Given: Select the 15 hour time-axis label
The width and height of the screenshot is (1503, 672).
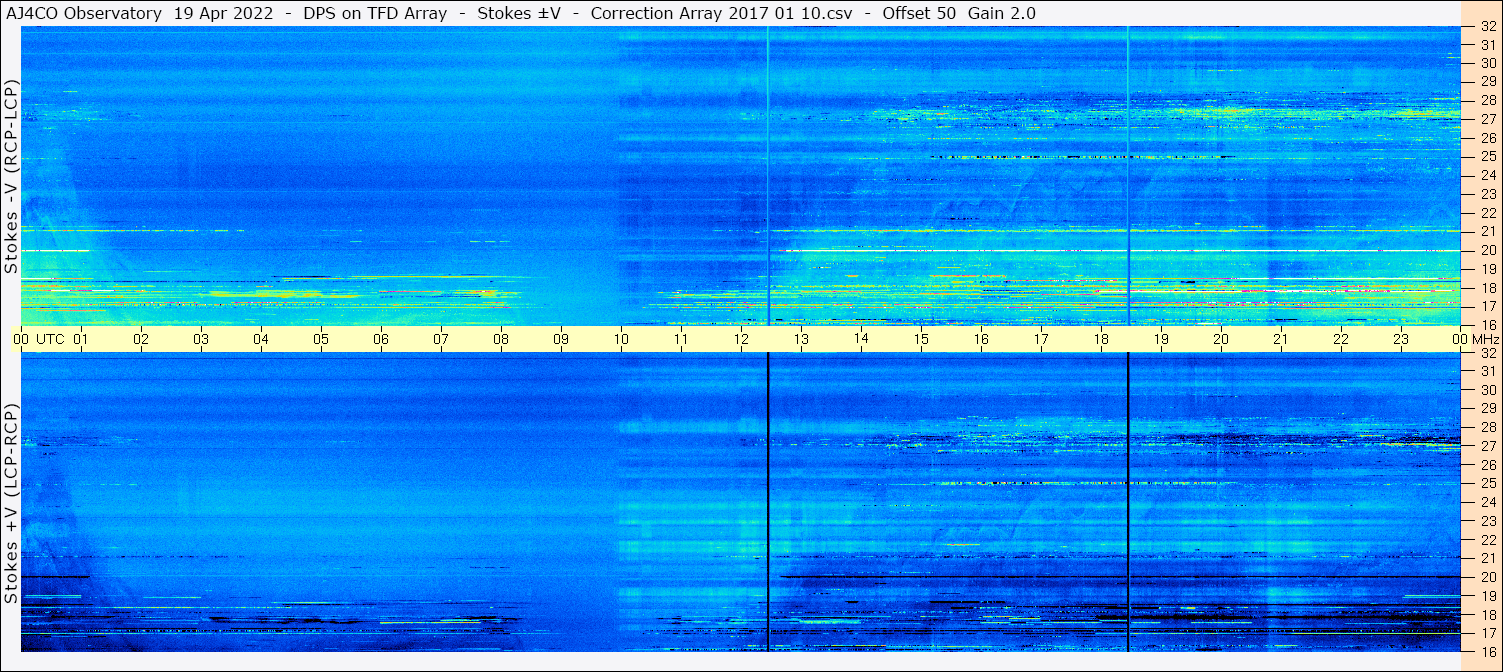Looking at the screenshot, I should pyautogui.click(x=921, y=339).
